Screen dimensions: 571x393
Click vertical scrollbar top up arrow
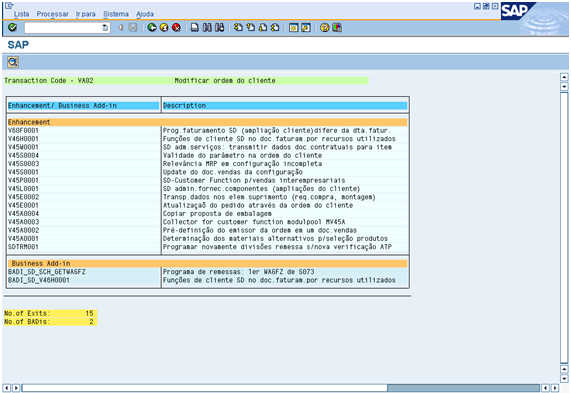(564, 77)
